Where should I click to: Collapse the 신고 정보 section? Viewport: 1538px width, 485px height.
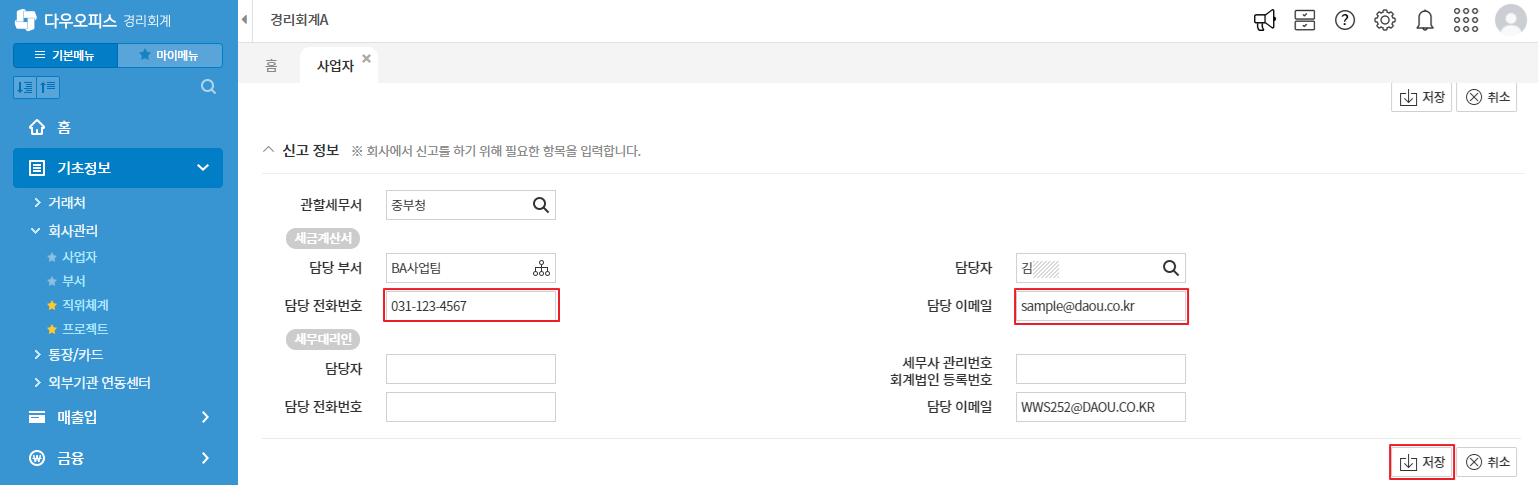tap(267, 150)
